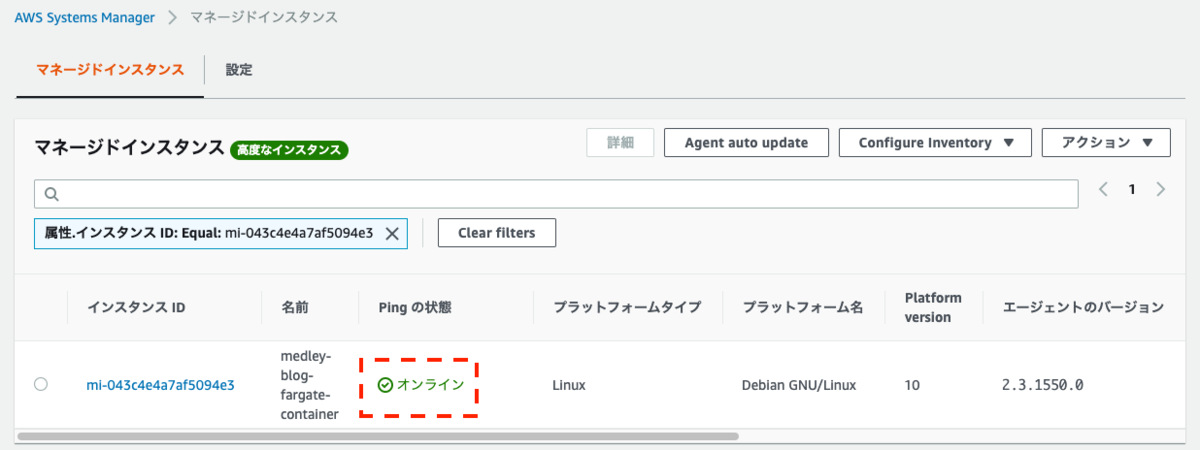Click the horizontal scrollbar under the table

click(378, 437)
